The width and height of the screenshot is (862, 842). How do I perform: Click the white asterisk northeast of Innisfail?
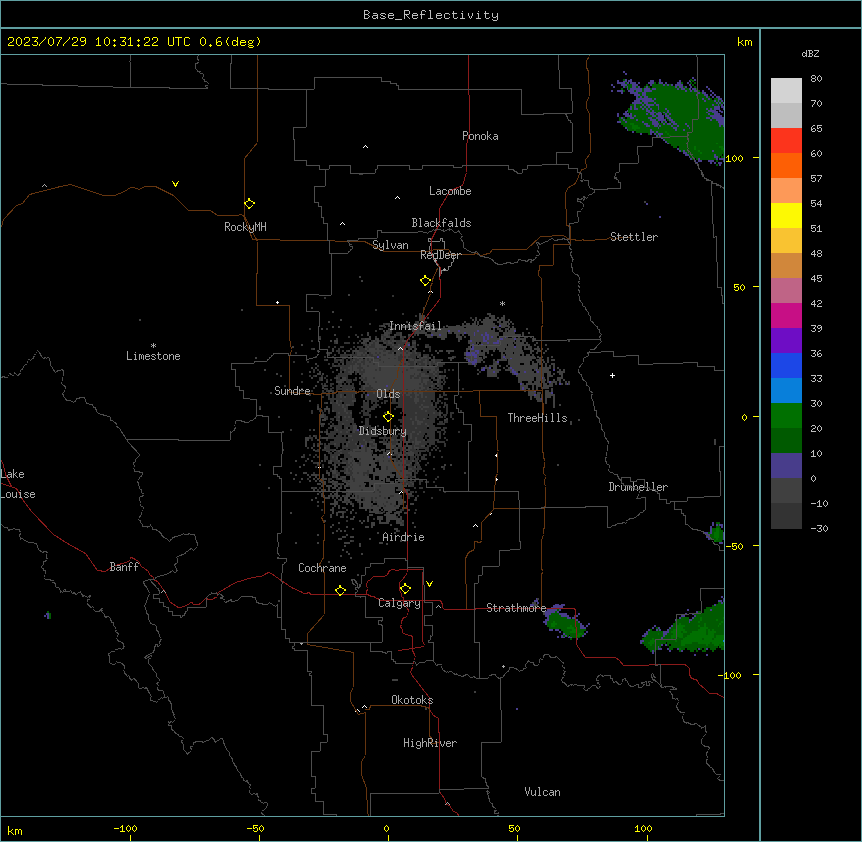point(502,303)
